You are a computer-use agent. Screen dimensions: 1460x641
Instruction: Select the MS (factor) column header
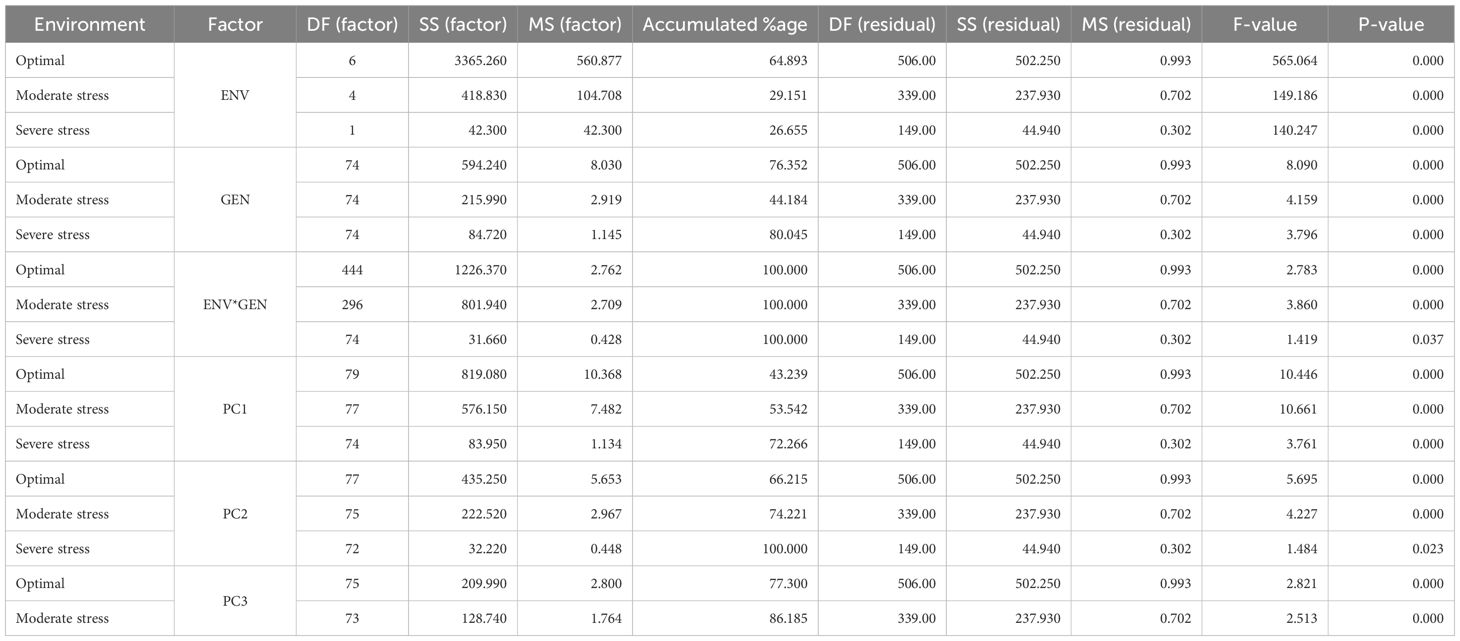click(575, 25)
